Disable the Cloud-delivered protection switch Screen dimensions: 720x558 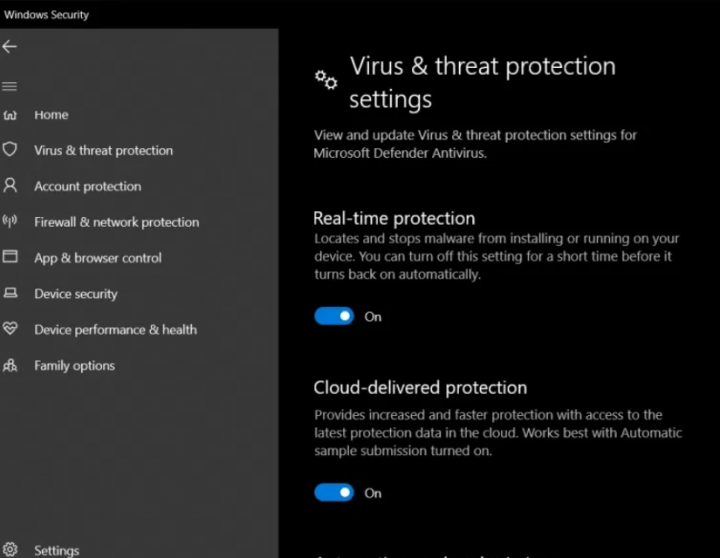coord(334,492)
